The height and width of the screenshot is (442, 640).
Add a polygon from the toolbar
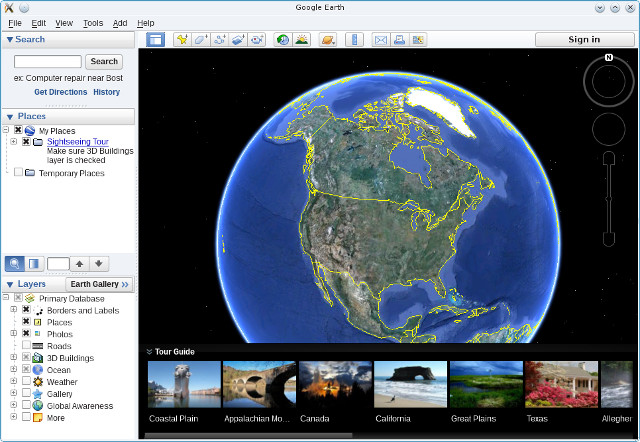click(201, 40)
